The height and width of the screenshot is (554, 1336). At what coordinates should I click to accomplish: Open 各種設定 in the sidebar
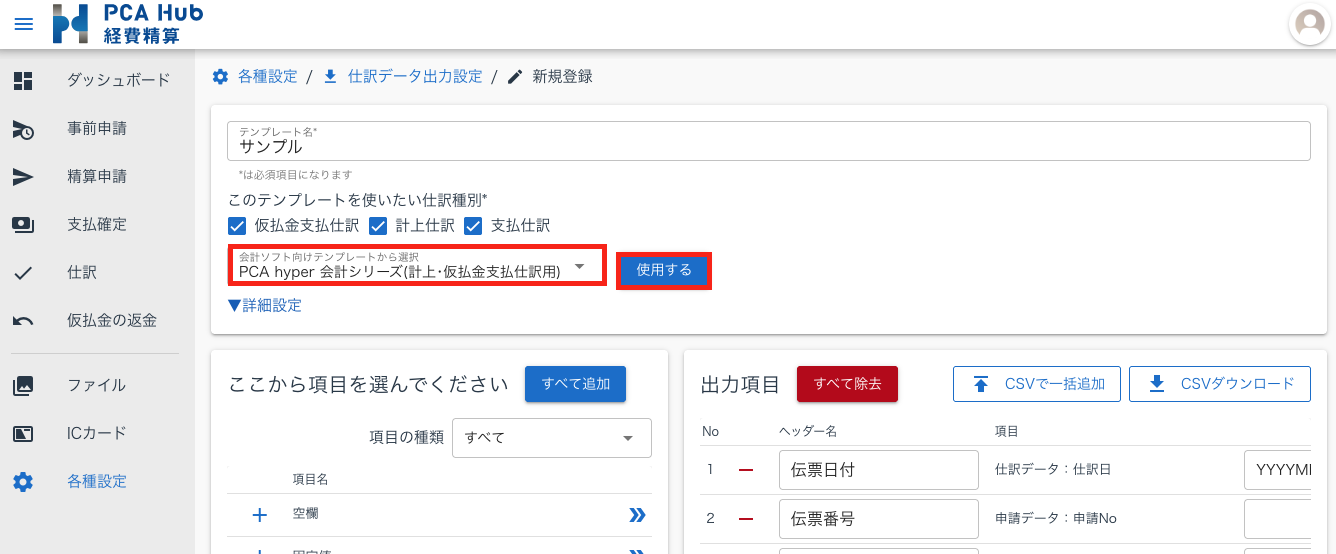(97, 482)
